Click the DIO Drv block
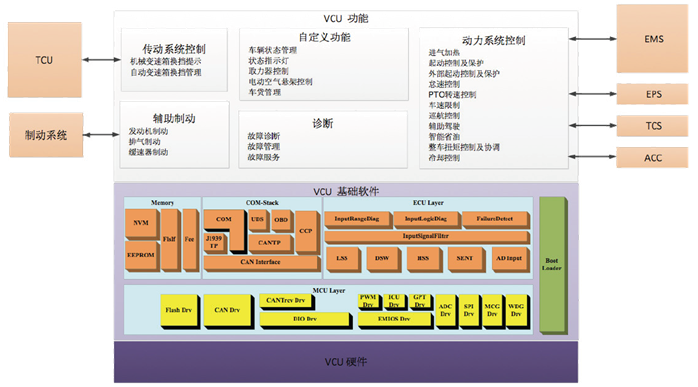 (x=305, y=320)
